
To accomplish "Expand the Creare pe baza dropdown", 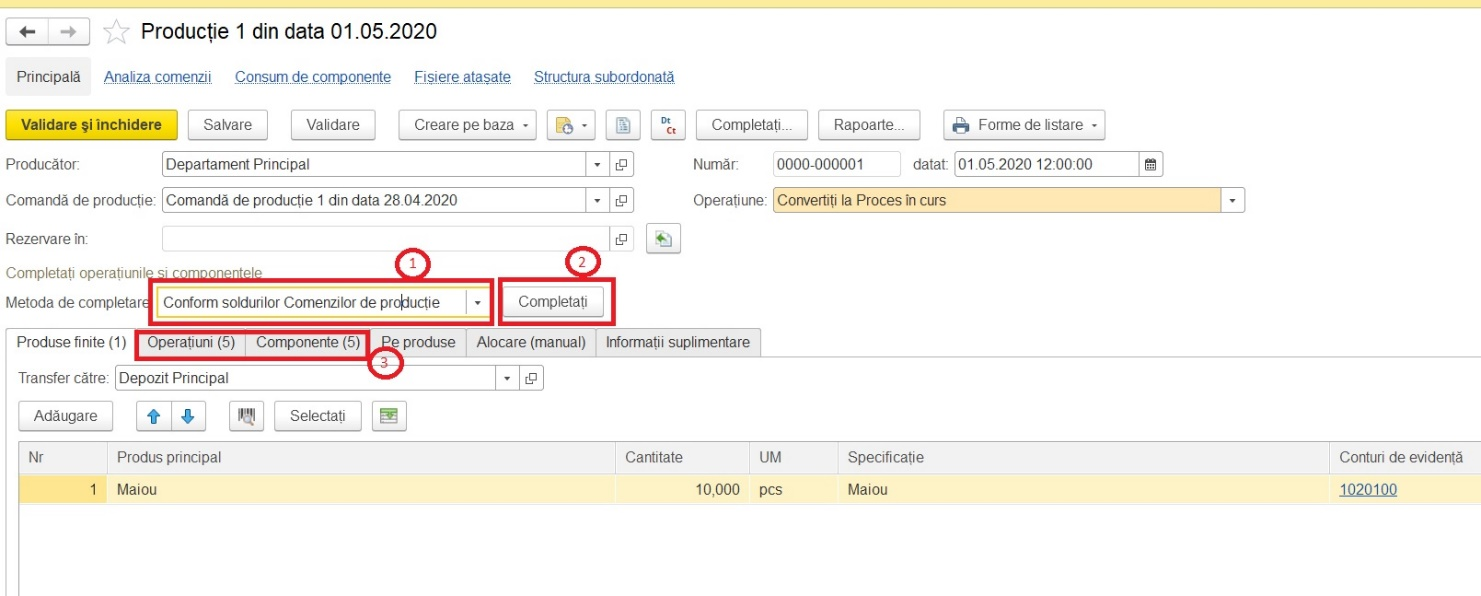I will point(526,125).
